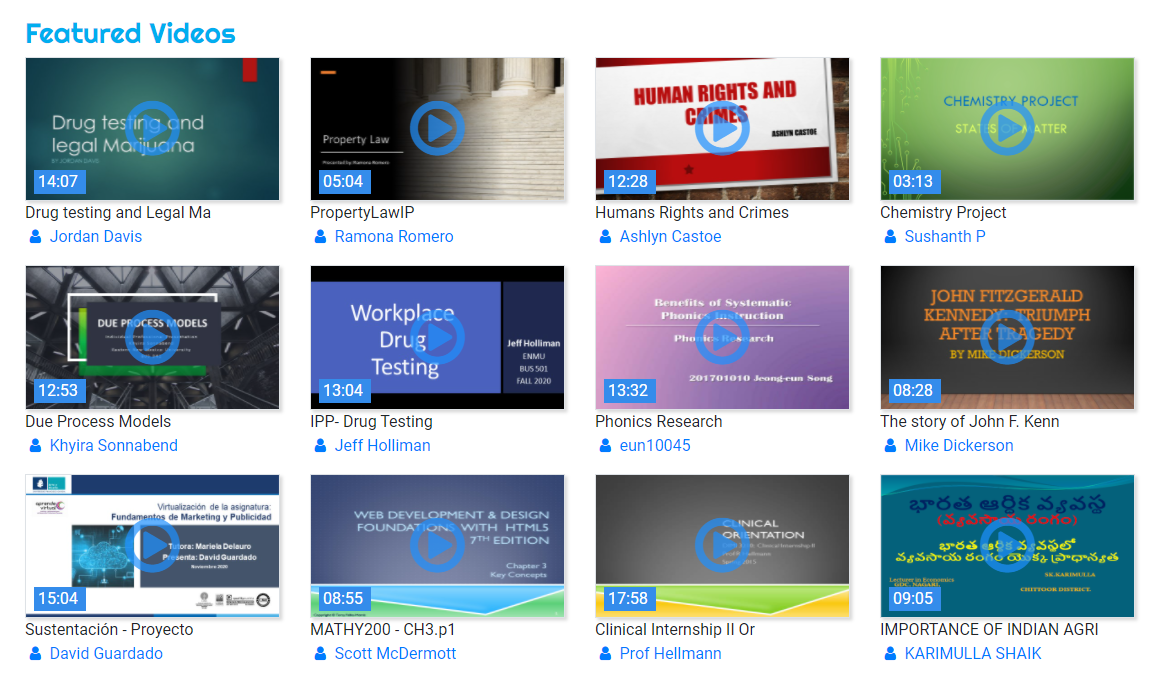Click the user icon beside Prof Hellmann
The image size is (1157, 684).
point(605,654)
